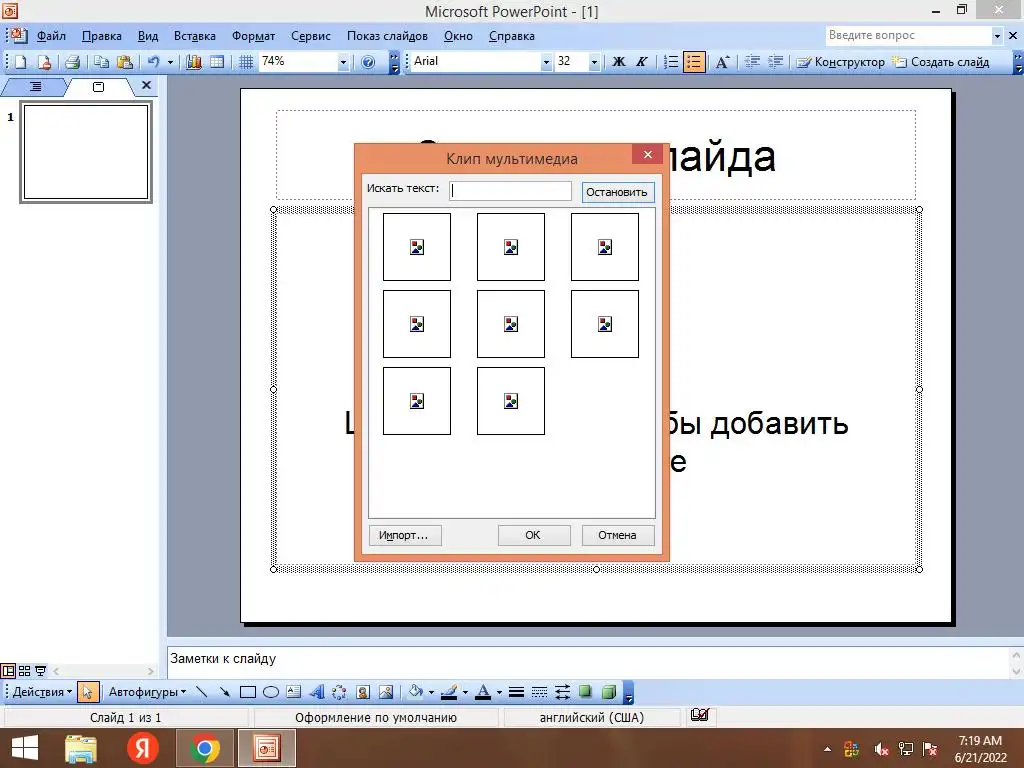Open Shadow Style settings
This screenshot has height=768, width=1024.
585,692
